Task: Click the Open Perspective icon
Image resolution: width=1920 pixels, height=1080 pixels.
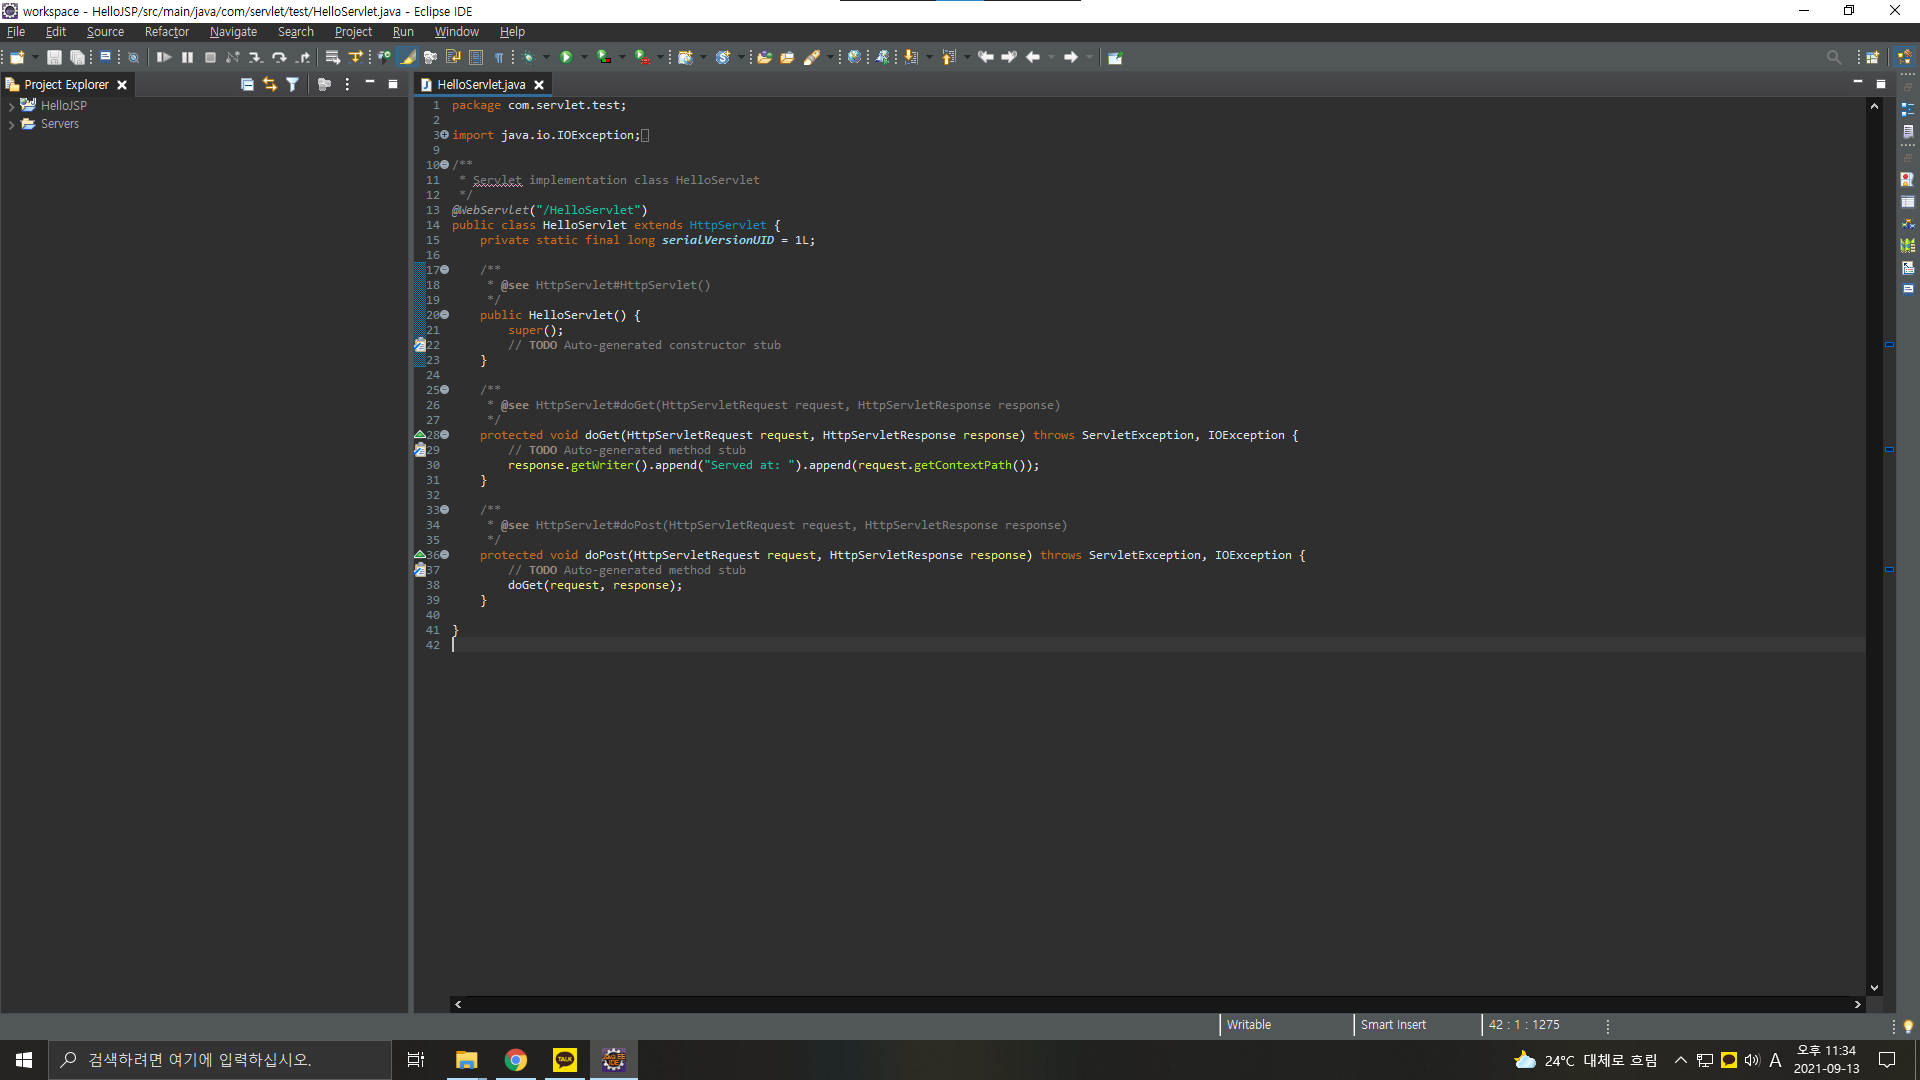Action: 1872,58
